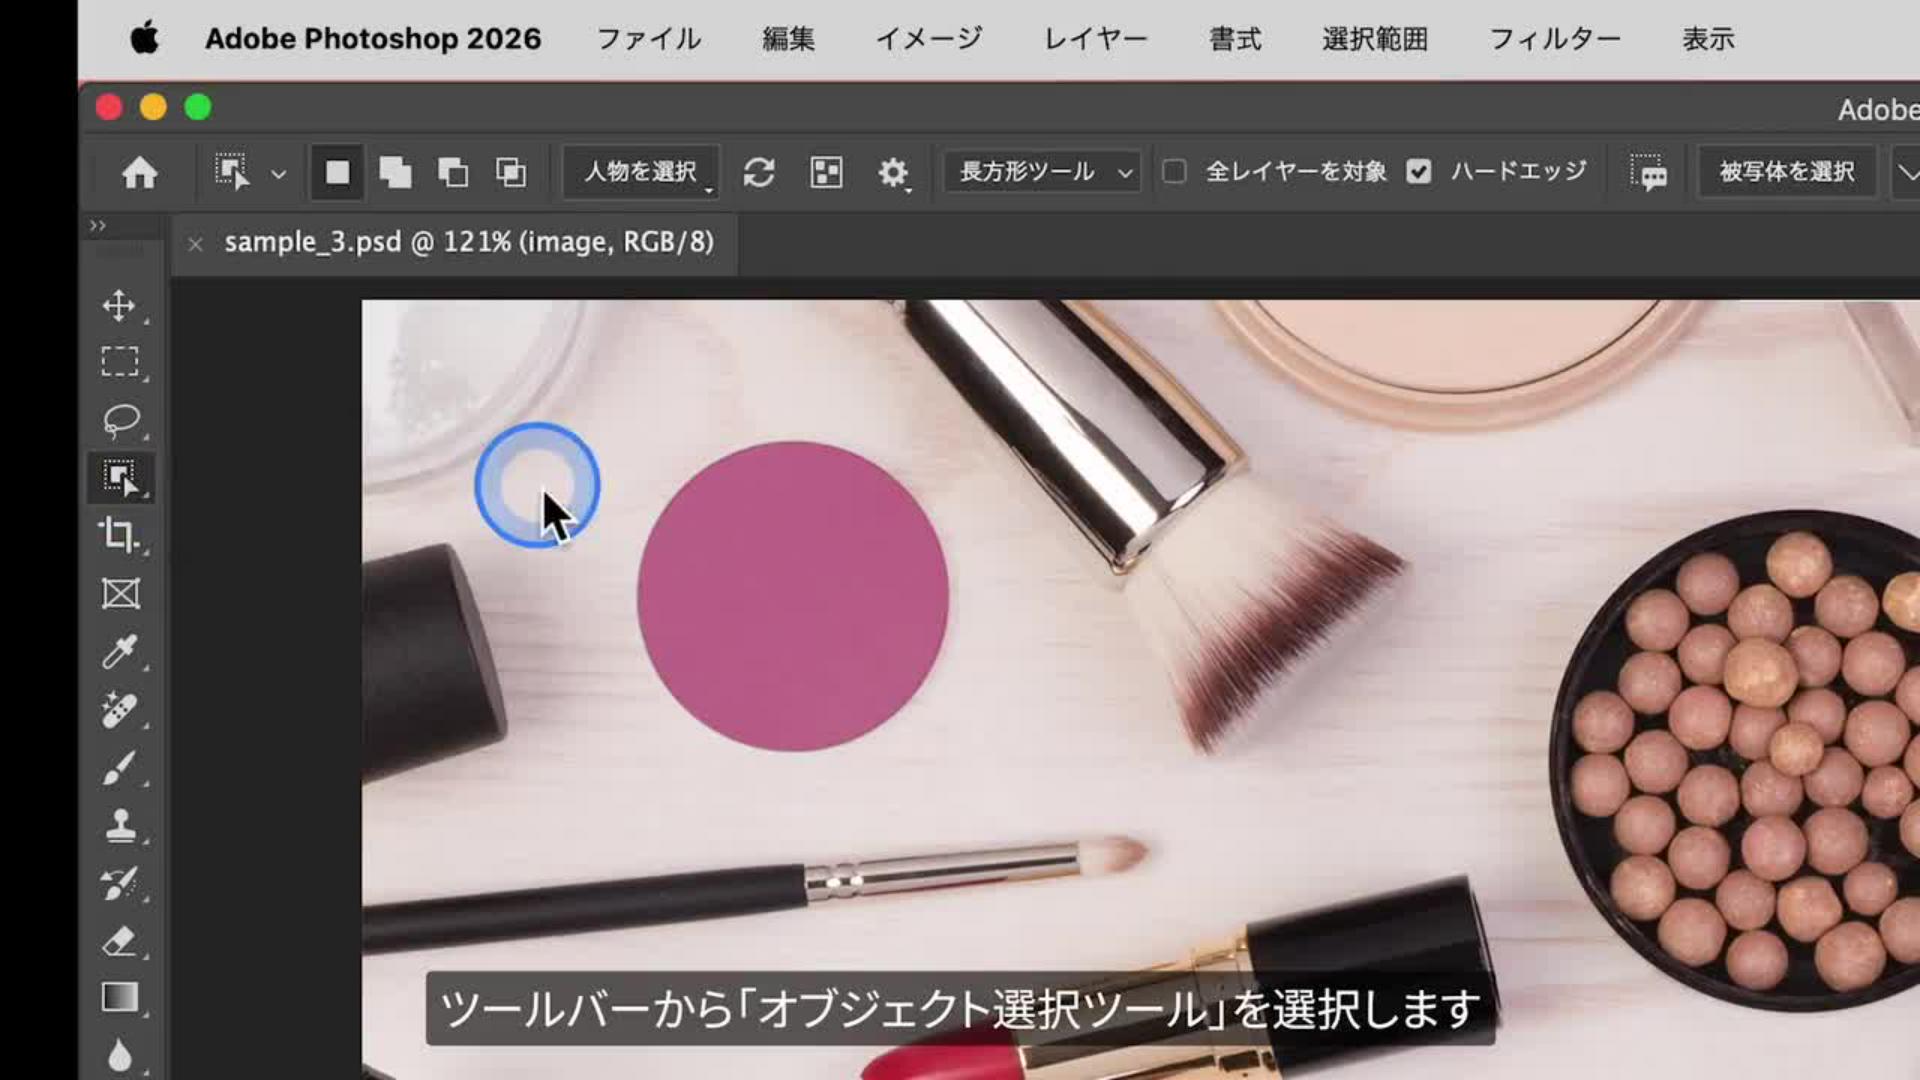The image size is (1920, 1080).
Task: Select the Eyedropper tool
Action: [119, 652]
